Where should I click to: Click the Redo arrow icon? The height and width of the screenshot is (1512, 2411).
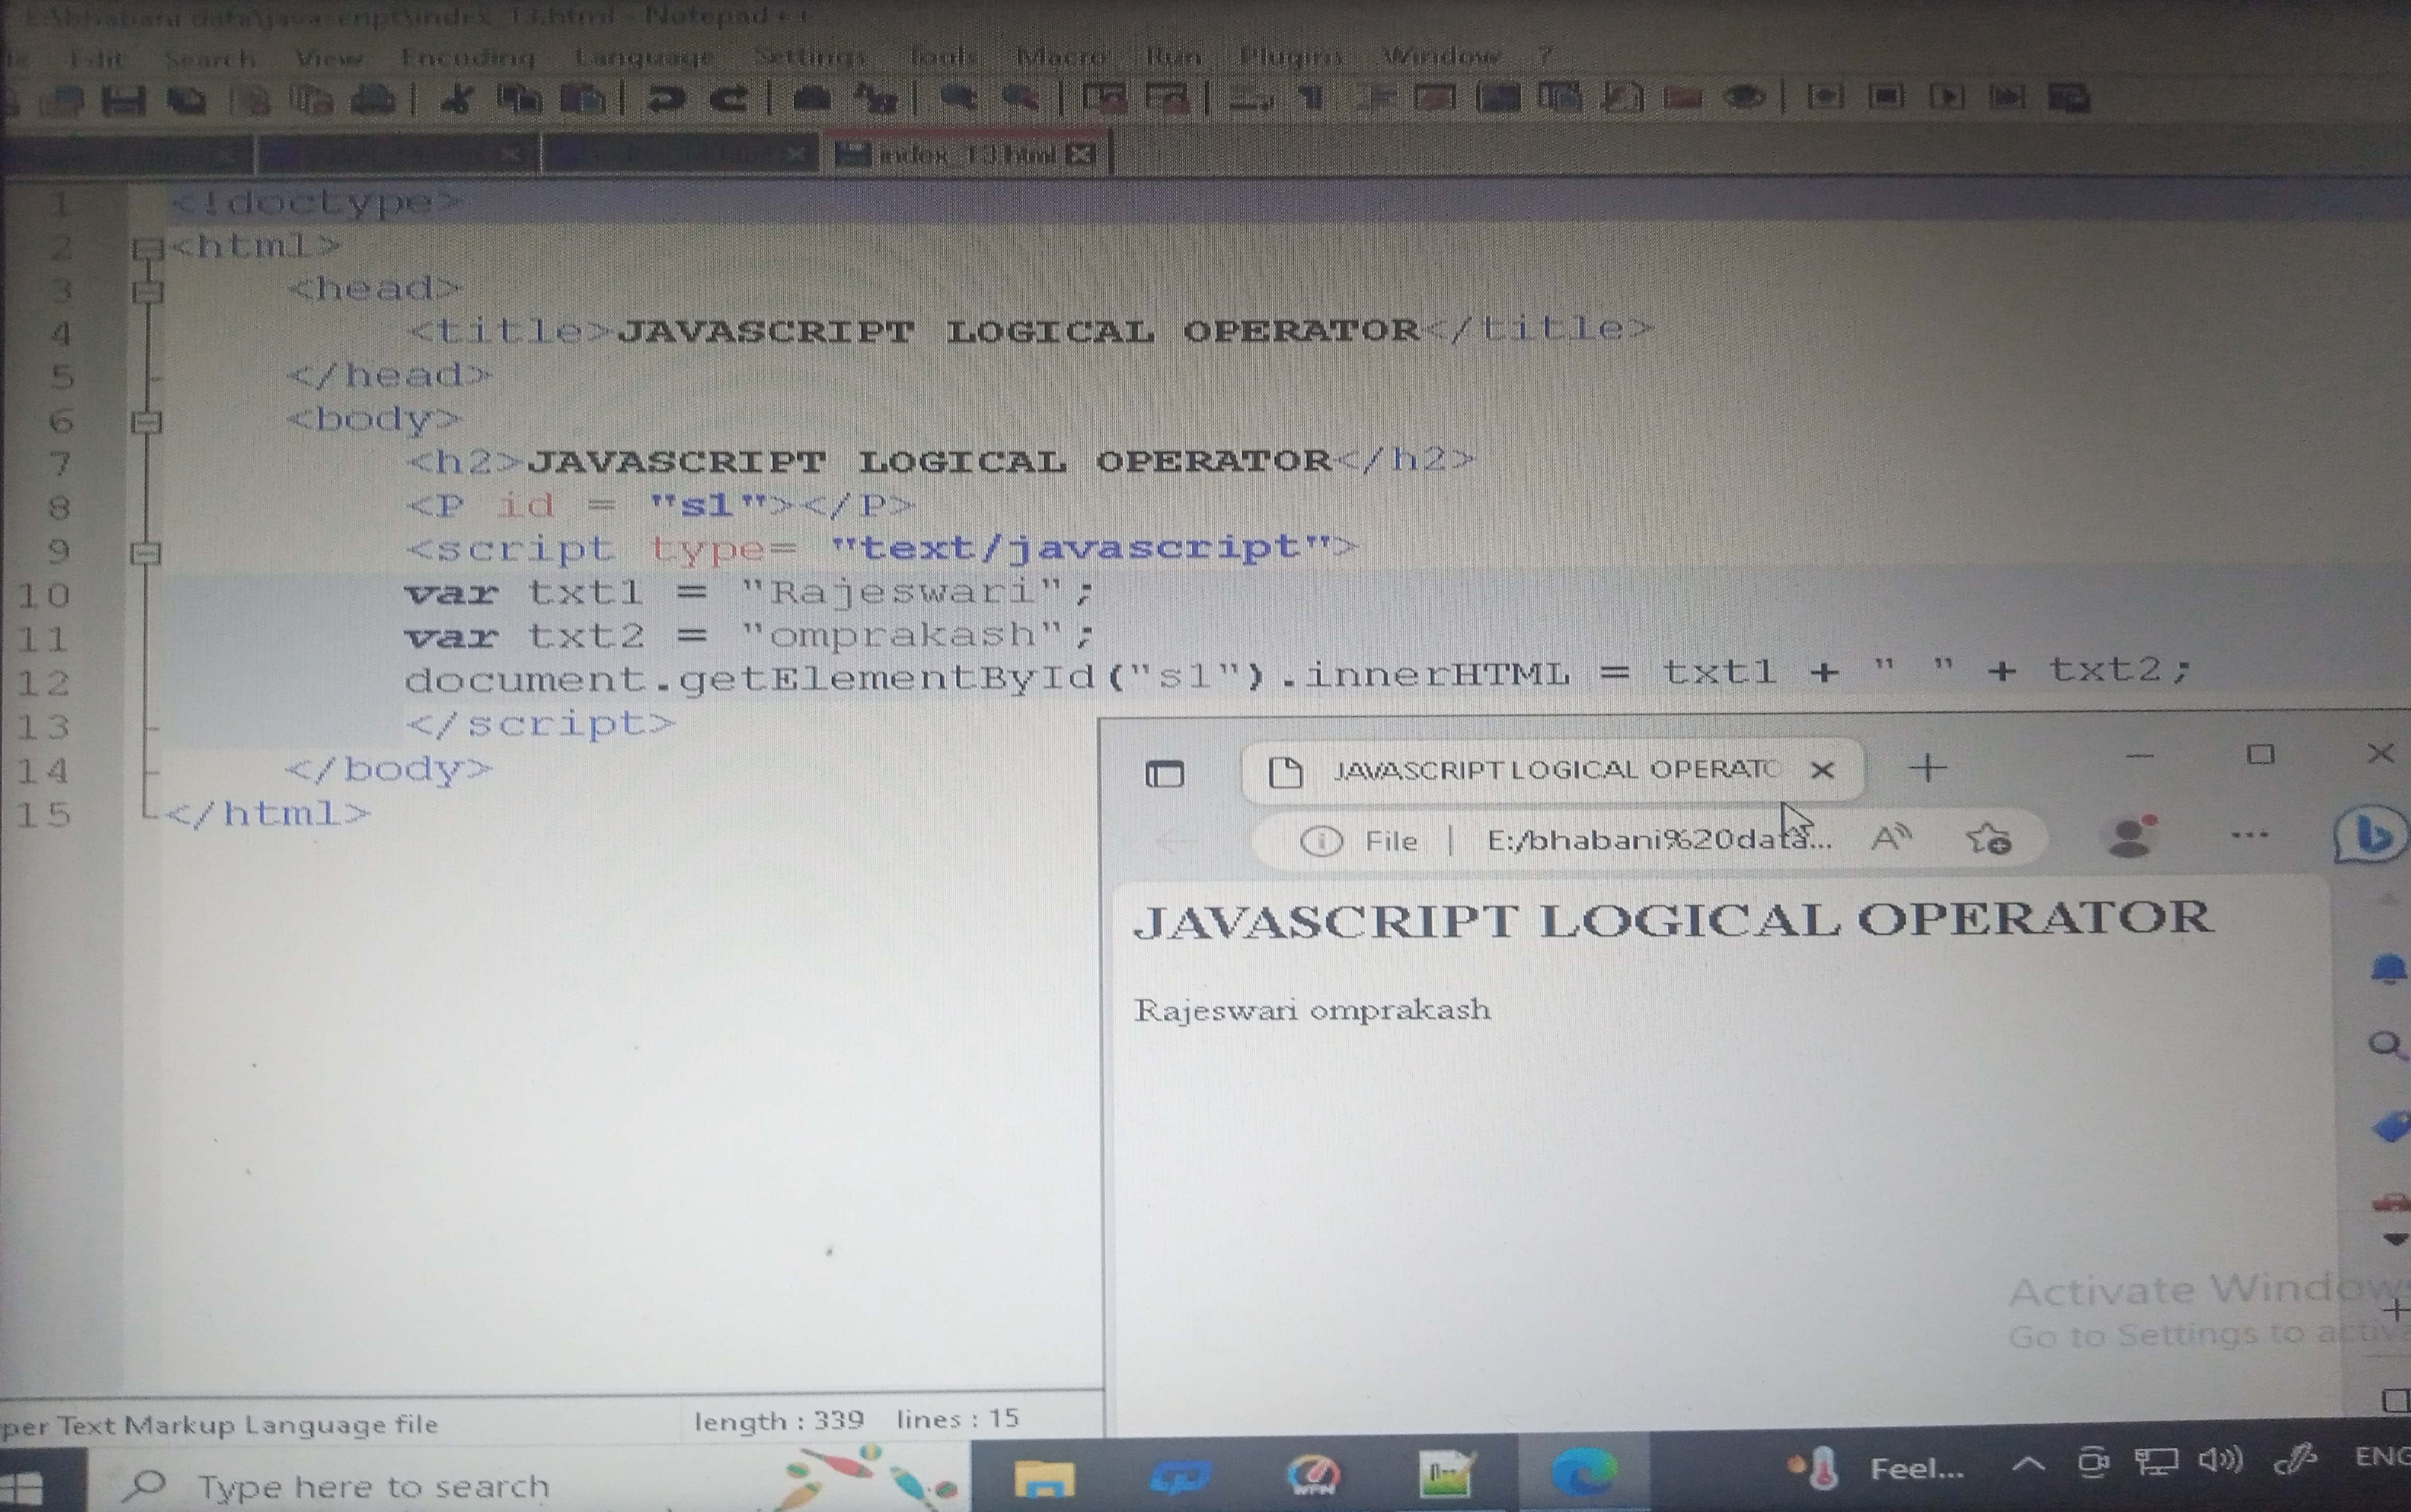point(730,98)
